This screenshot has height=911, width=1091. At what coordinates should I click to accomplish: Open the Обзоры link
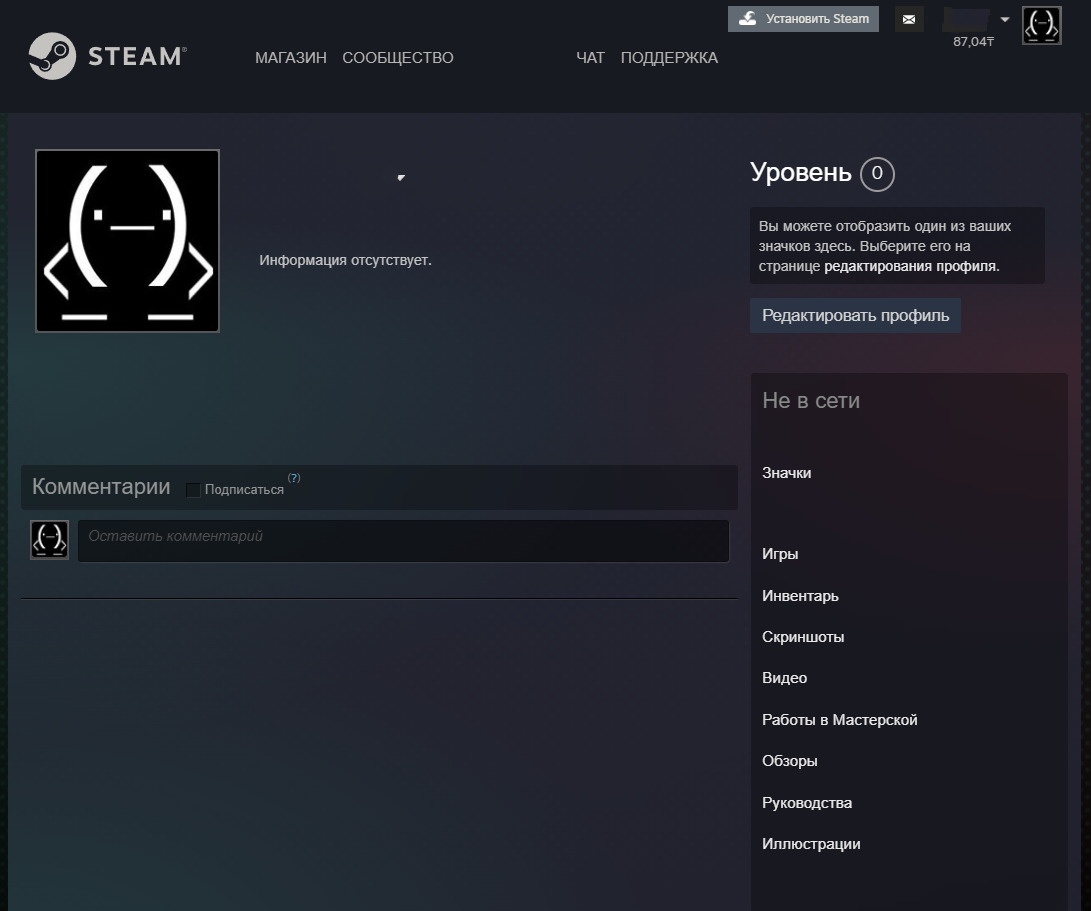coord(789,761)
